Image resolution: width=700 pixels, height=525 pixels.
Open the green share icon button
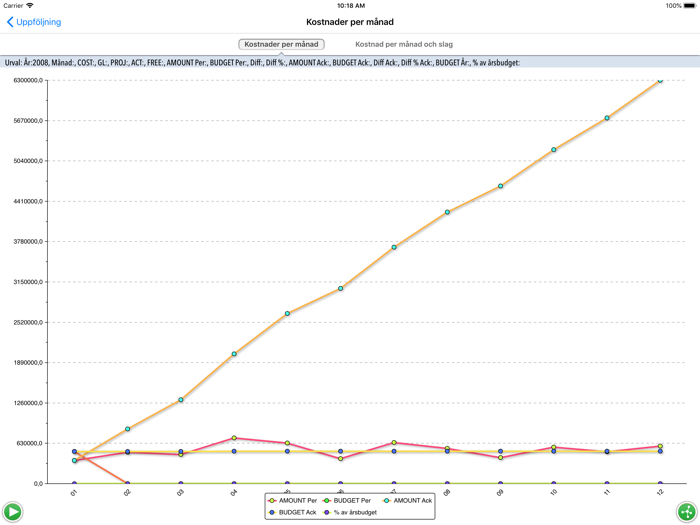687,512
